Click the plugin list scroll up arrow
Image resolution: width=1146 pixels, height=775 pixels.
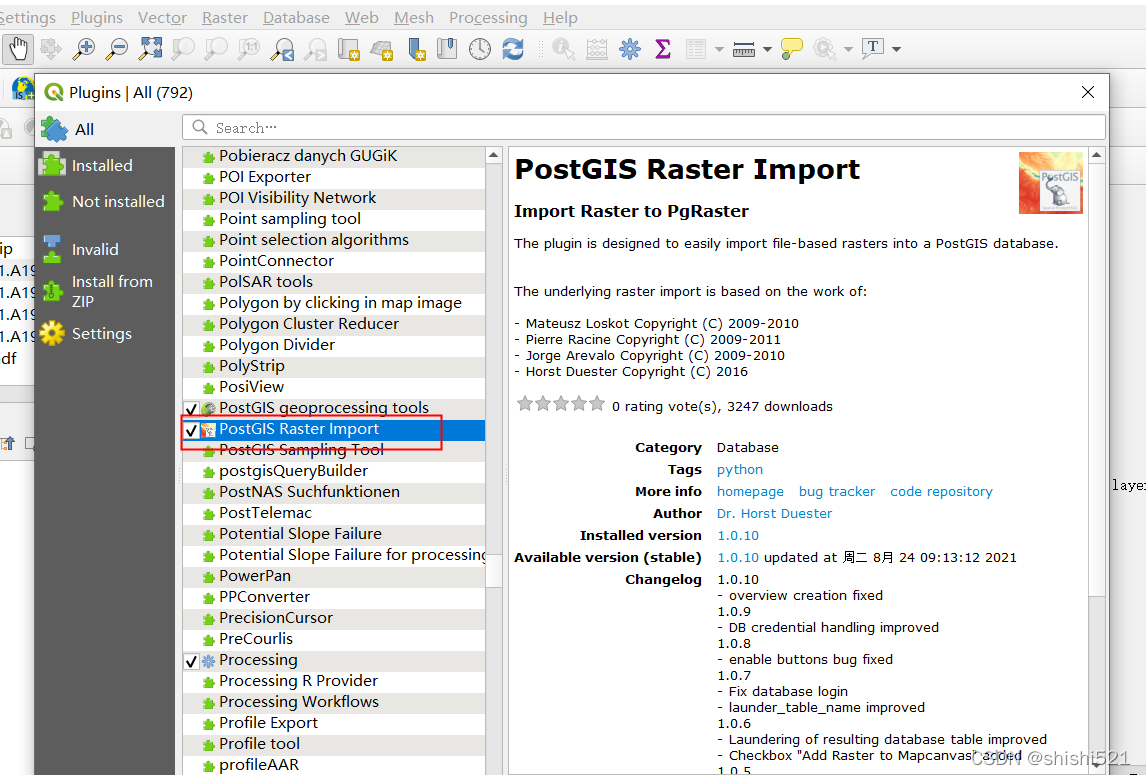pyautogui.click(x=493, y=155)
